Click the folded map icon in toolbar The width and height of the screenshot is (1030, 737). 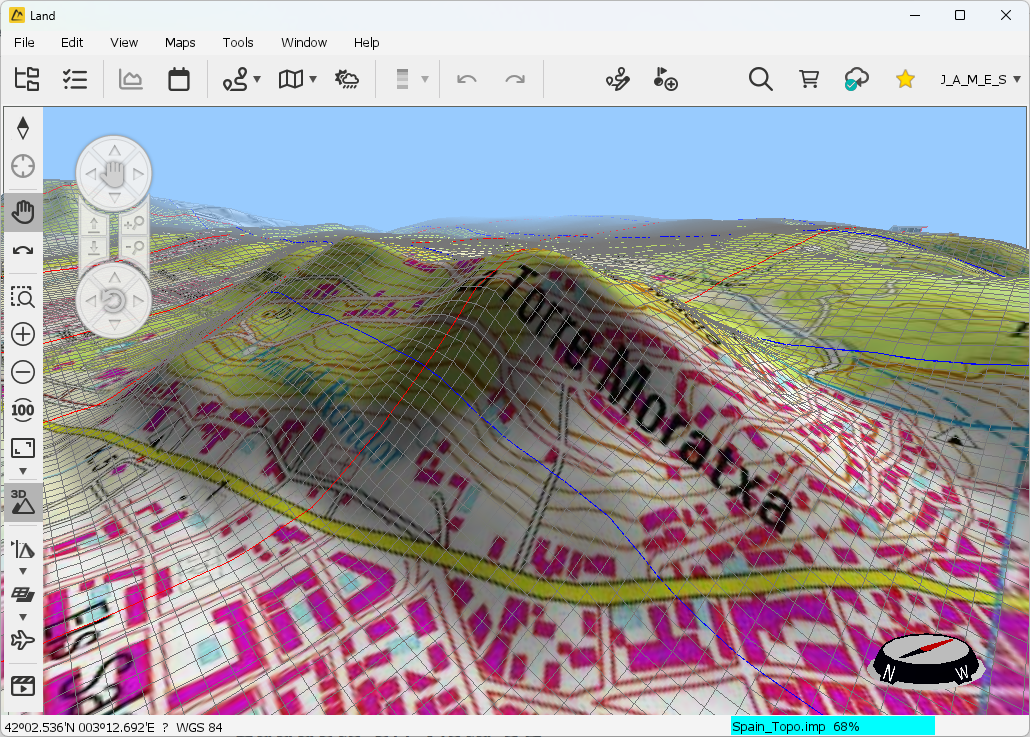(291, 79)
